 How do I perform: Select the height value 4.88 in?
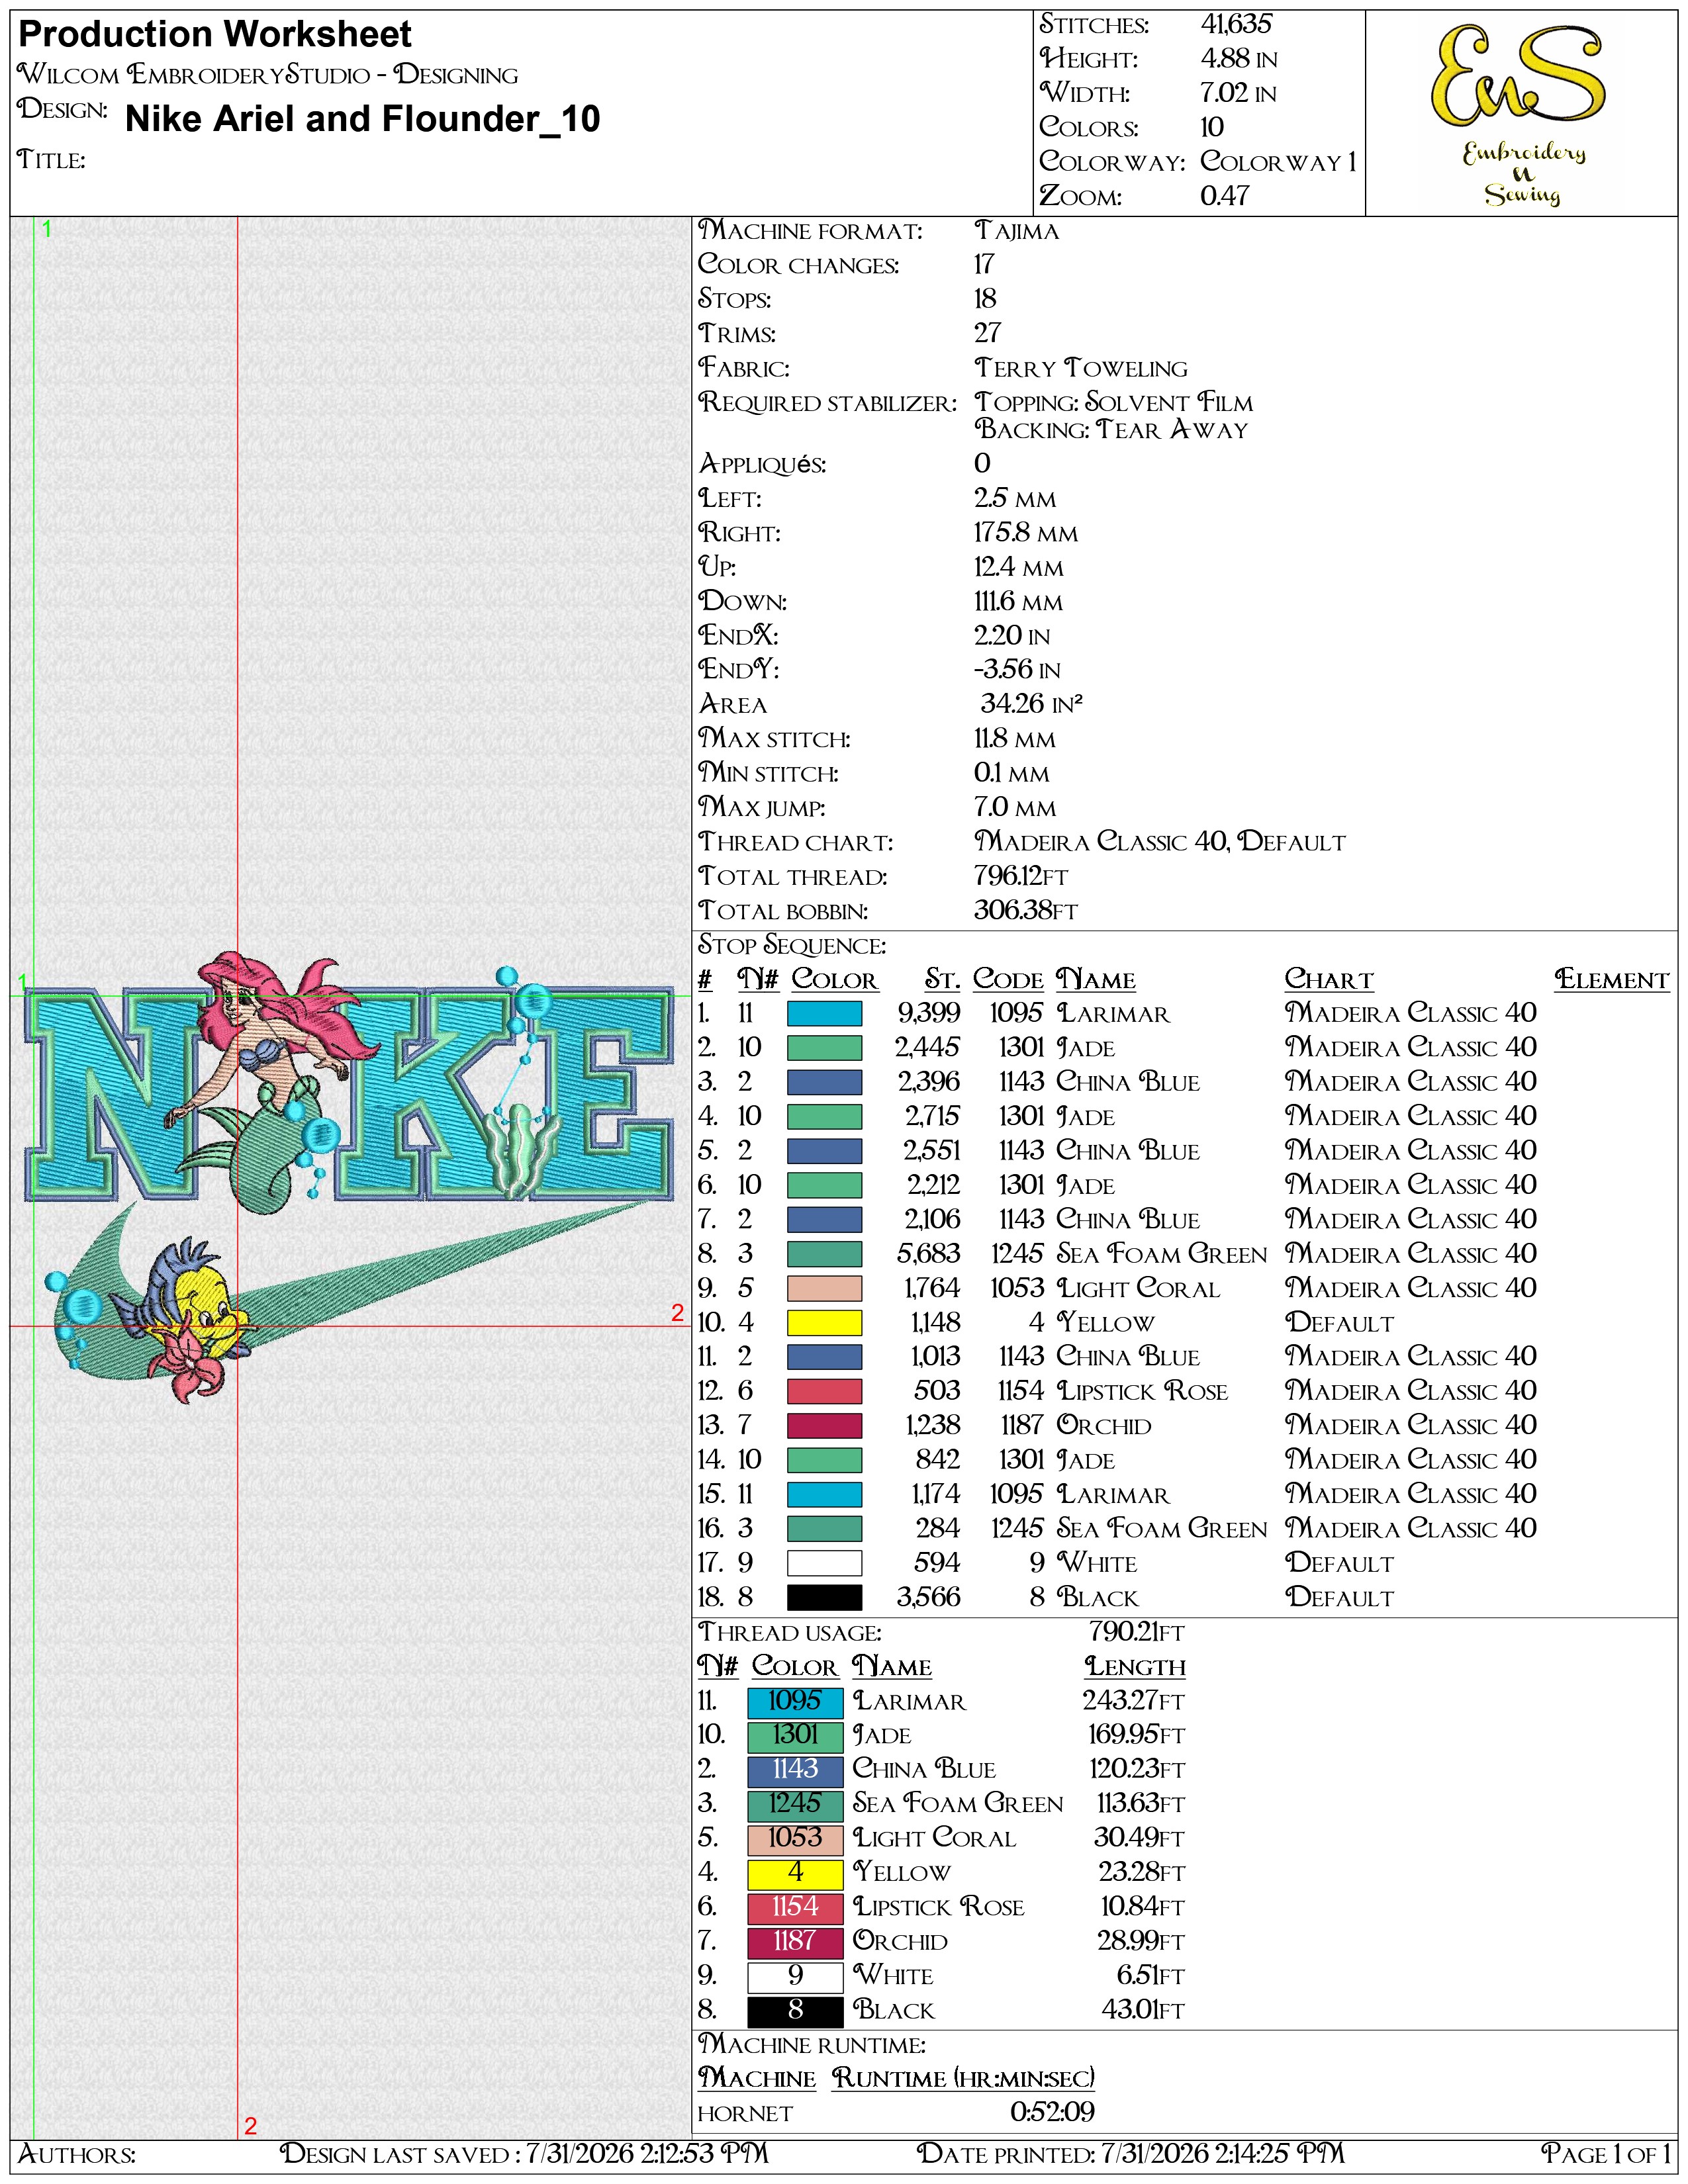tap(1239, 59)
